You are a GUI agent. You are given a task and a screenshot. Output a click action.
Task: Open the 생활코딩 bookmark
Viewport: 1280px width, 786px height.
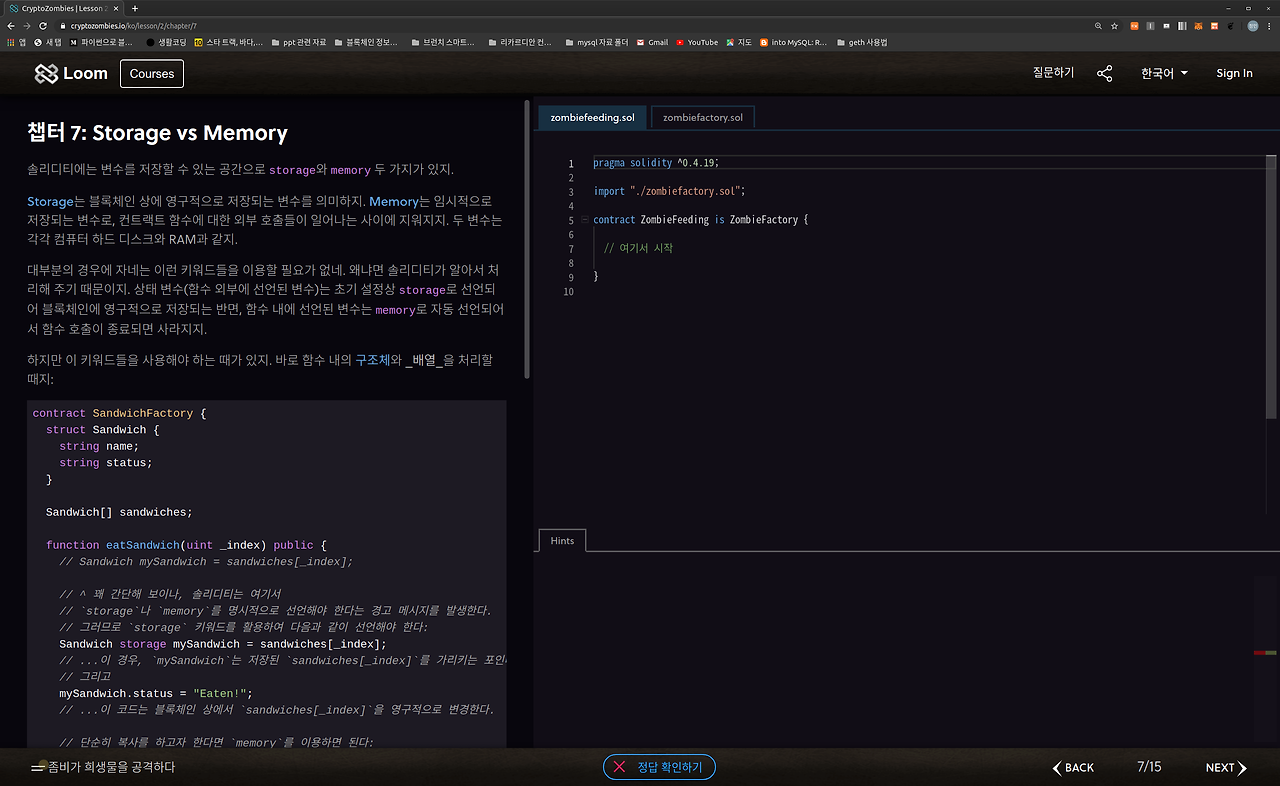pyautogui.click(x=166, y=42)
